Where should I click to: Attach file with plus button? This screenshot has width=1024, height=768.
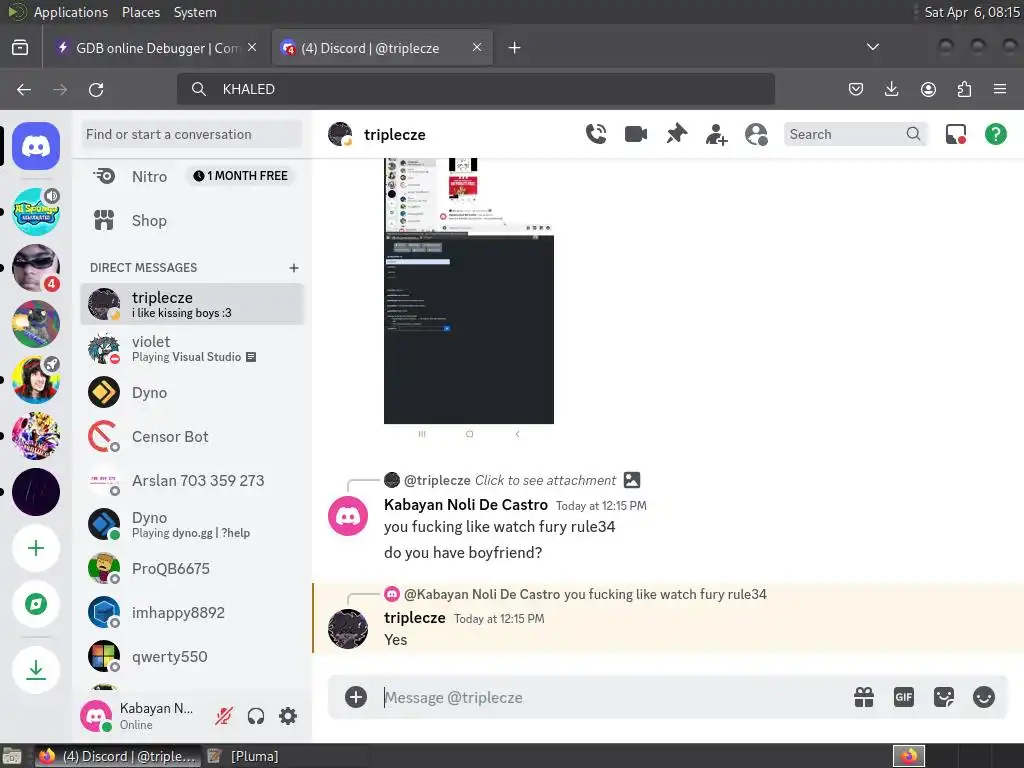pyautogui.click(x=356, y=697)
